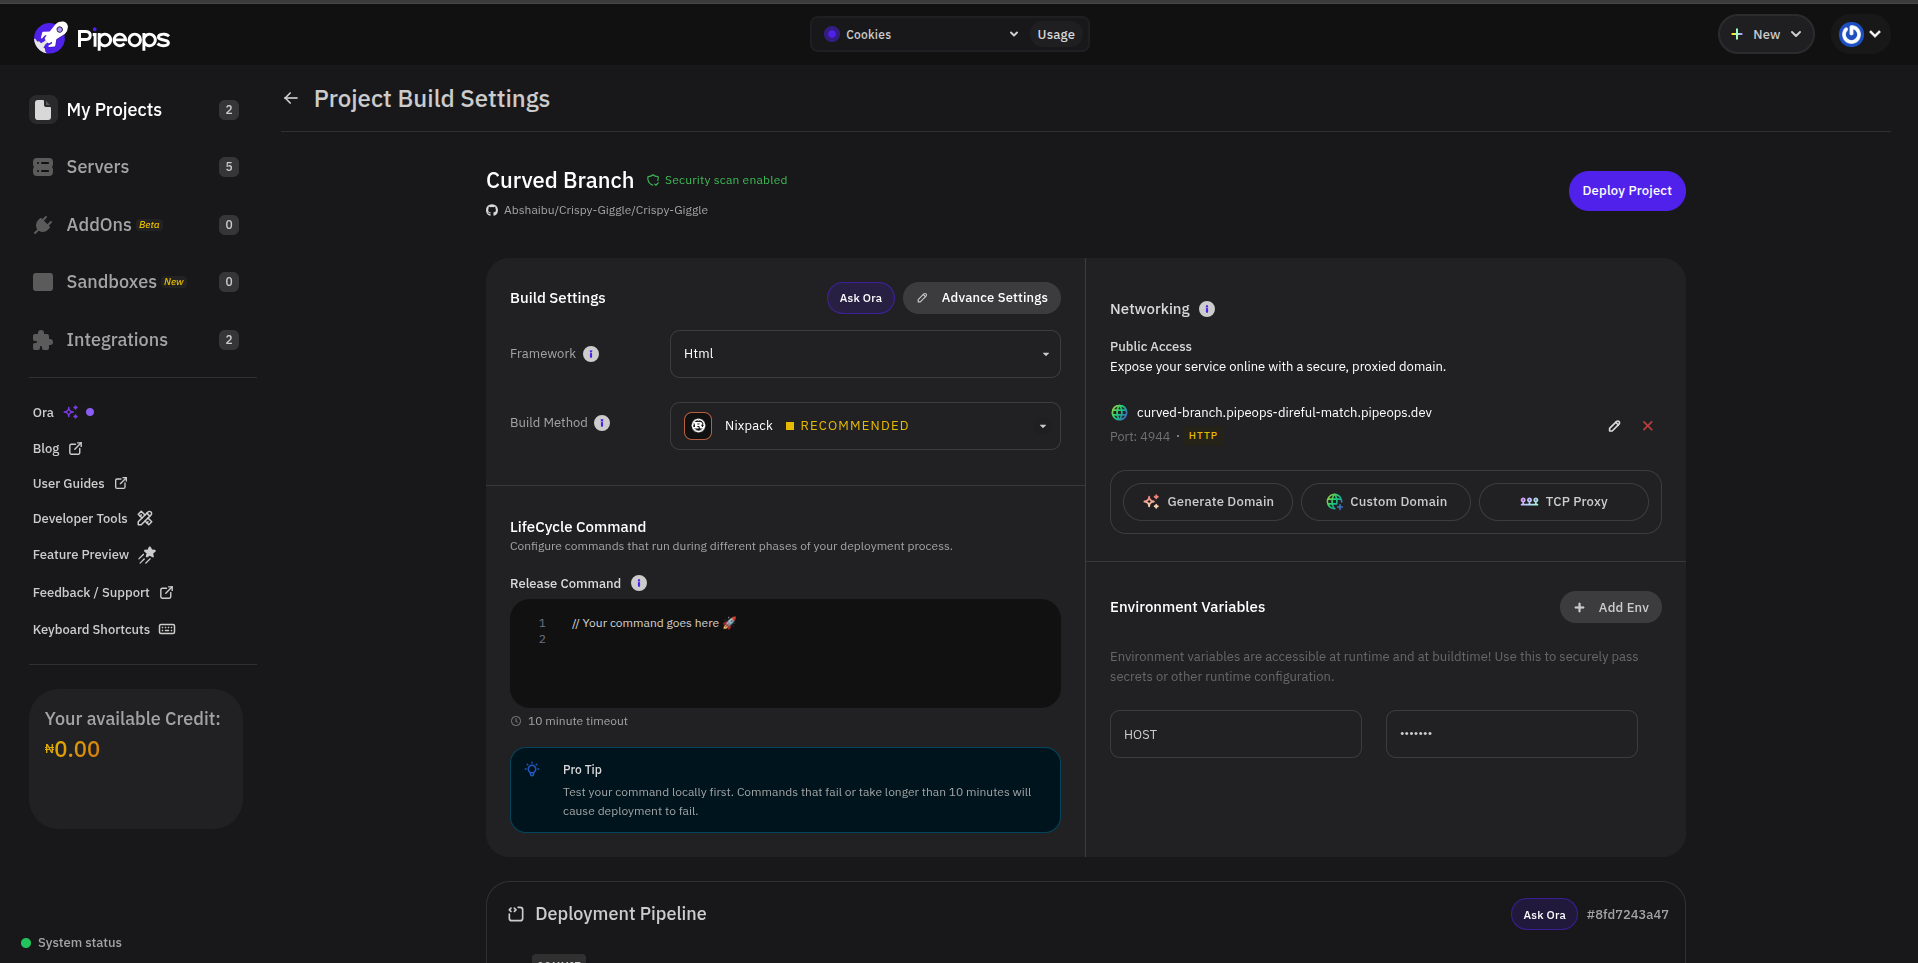Expand the Framework Html dropdown
The image size is (1918, 963).
(x=865, y=354)
